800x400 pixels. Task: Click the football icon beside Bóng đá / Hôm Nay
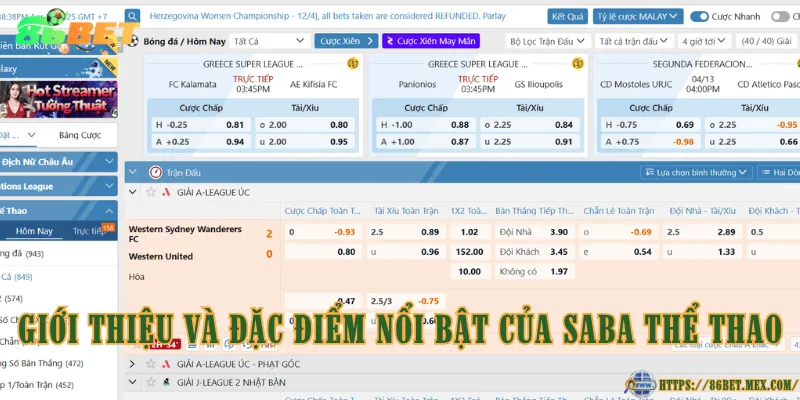(x=133, y=41)
